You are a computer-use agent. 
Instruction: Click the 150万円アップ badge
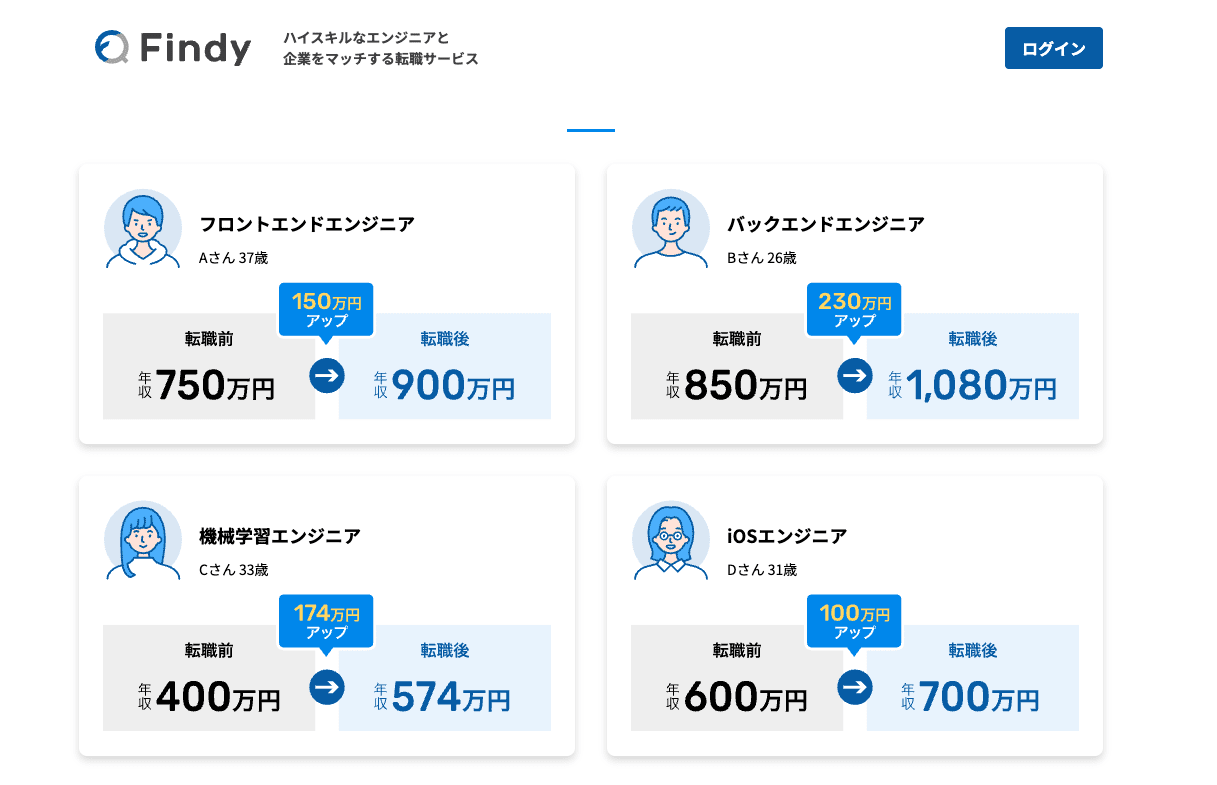pos(326,310)
